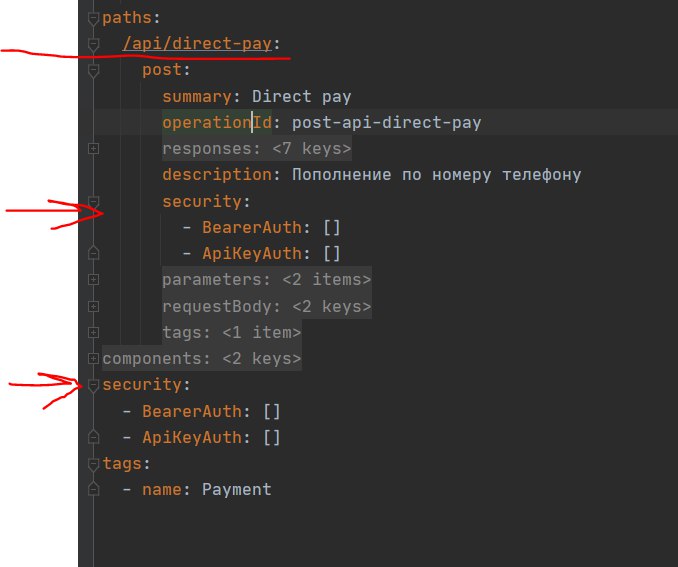Click the top-level tags key
678x567 pixels.
122,464
